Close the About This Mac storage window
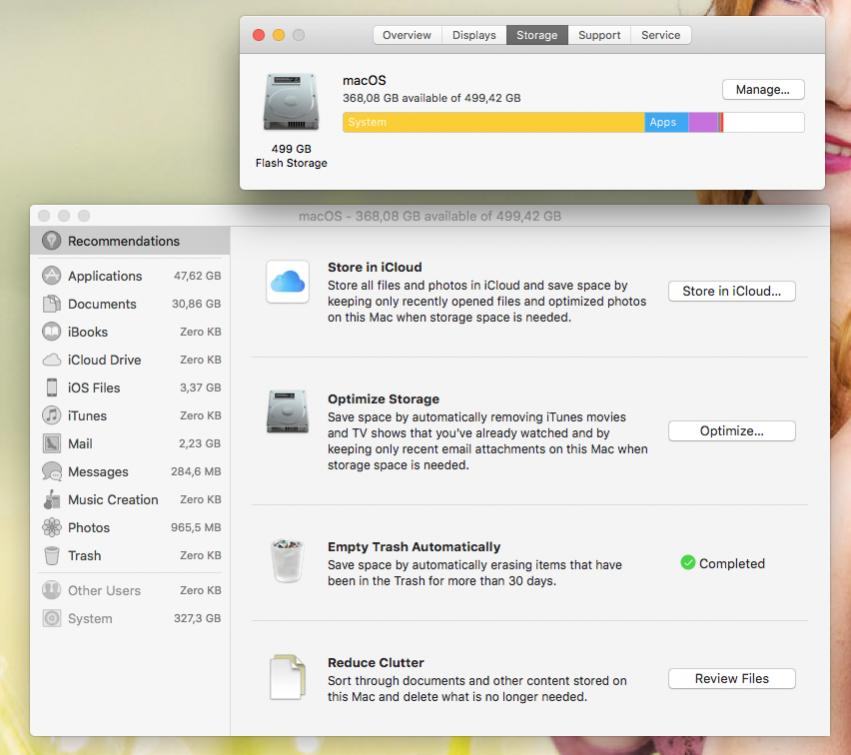This screenshot has height=755, width=851. click(x=259, y=35)
